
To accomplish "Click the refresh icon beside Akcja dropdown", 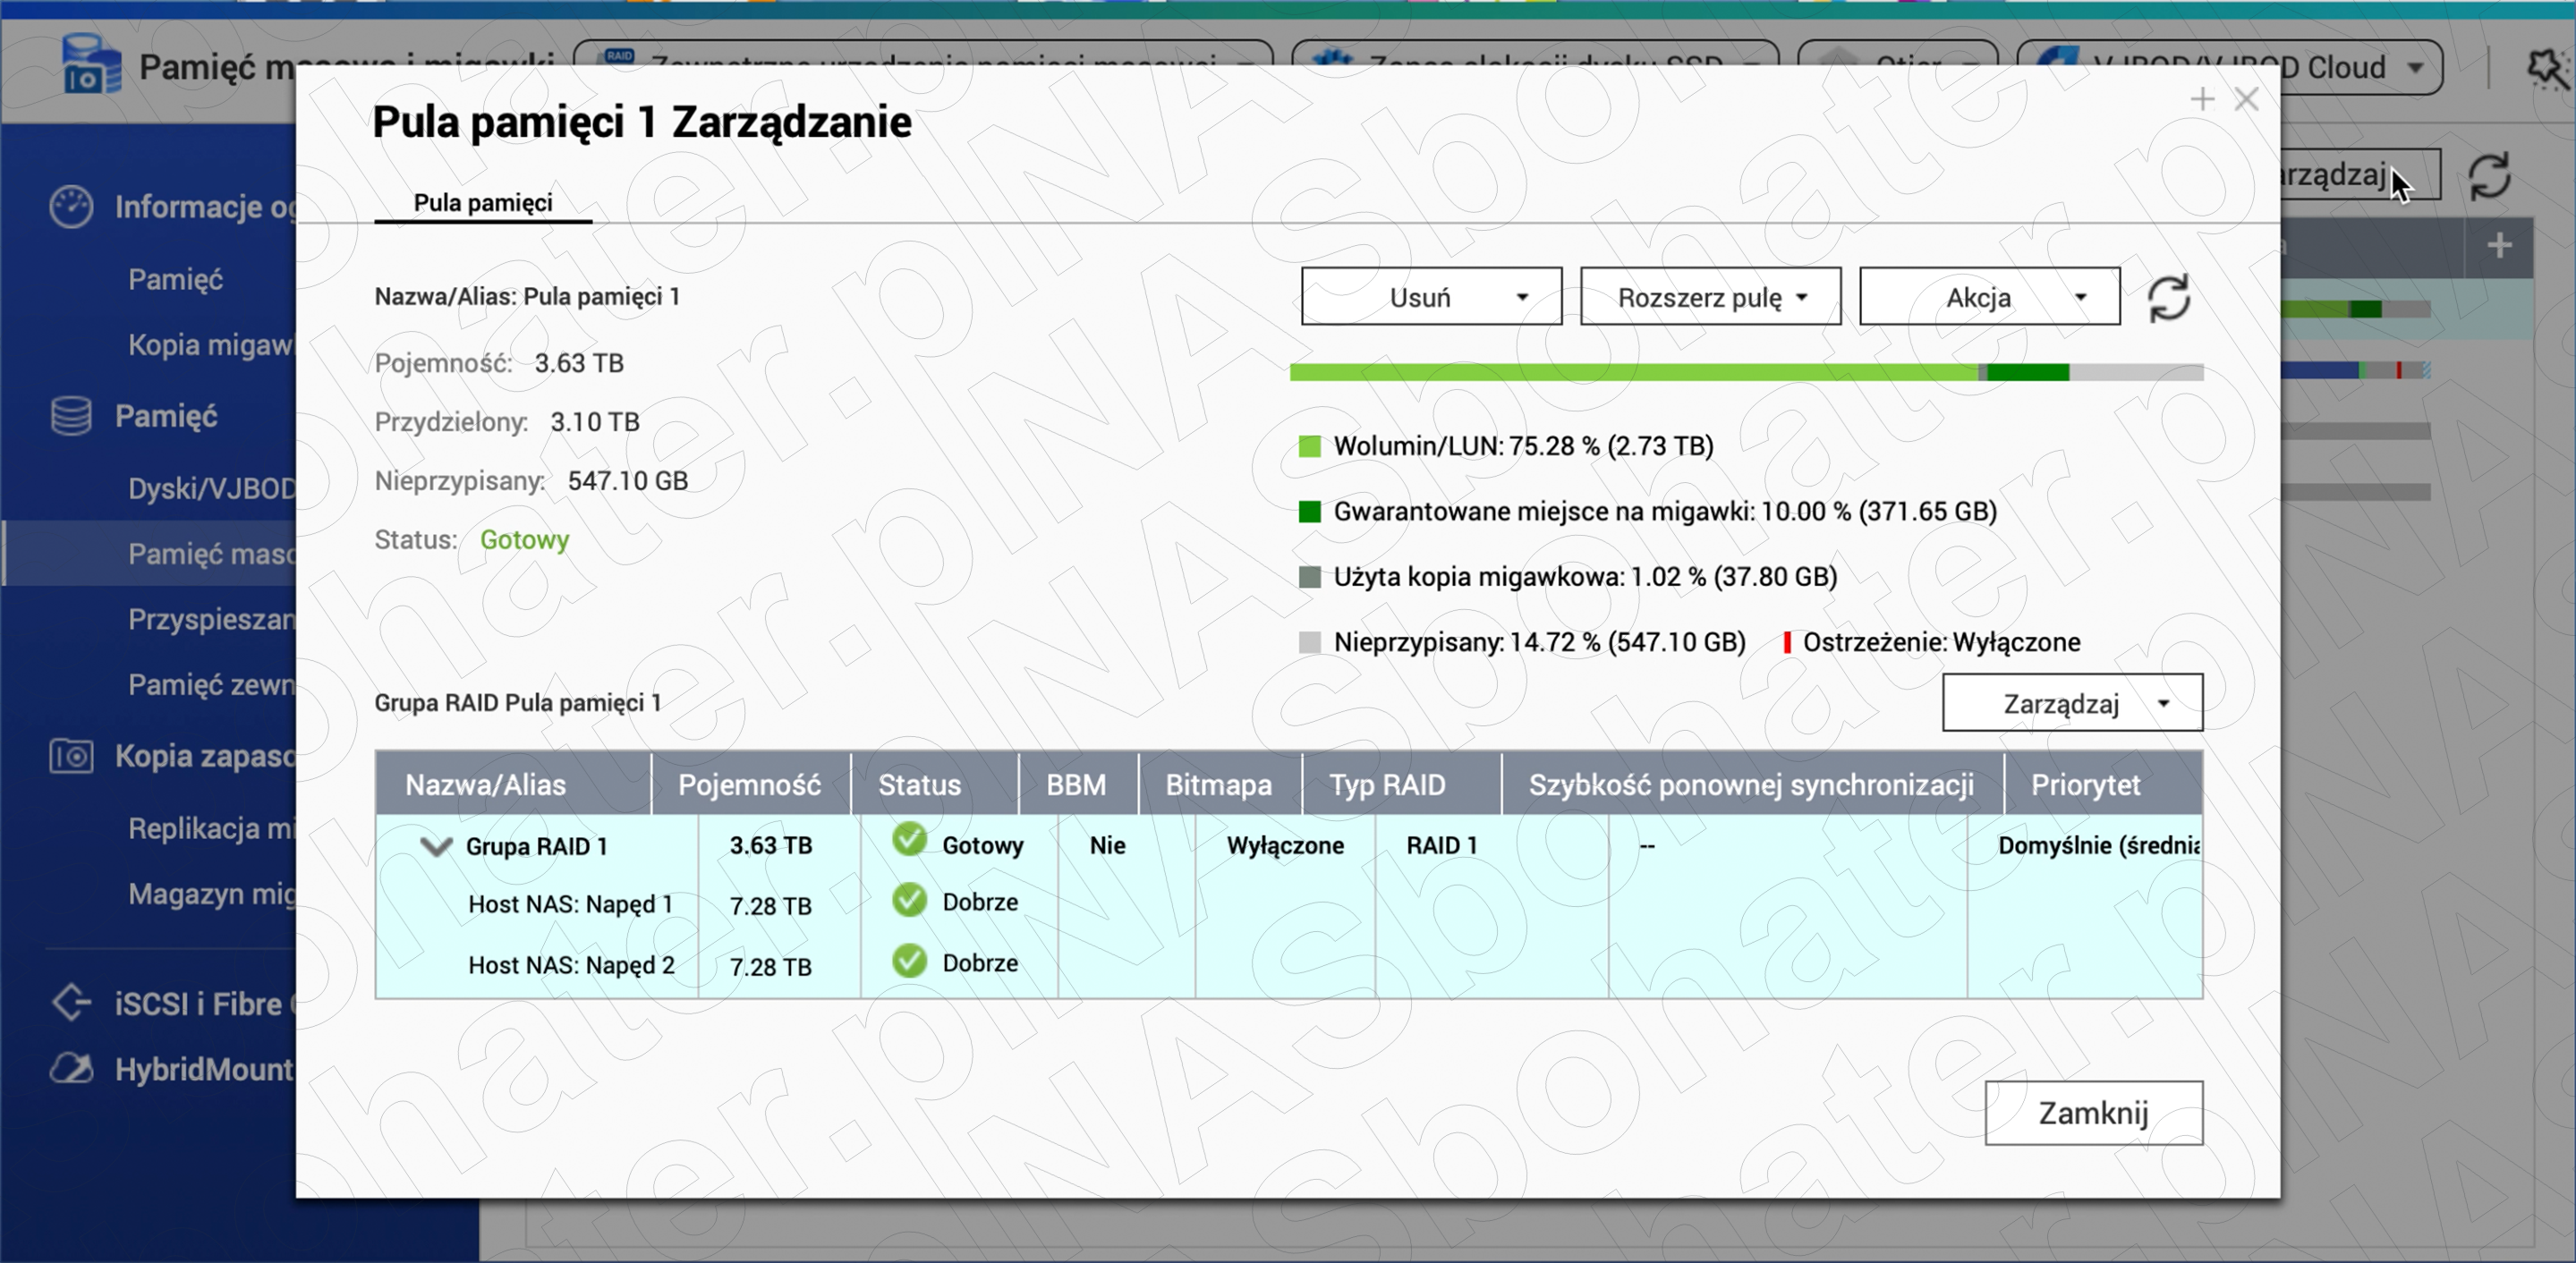I will 2168,298.
